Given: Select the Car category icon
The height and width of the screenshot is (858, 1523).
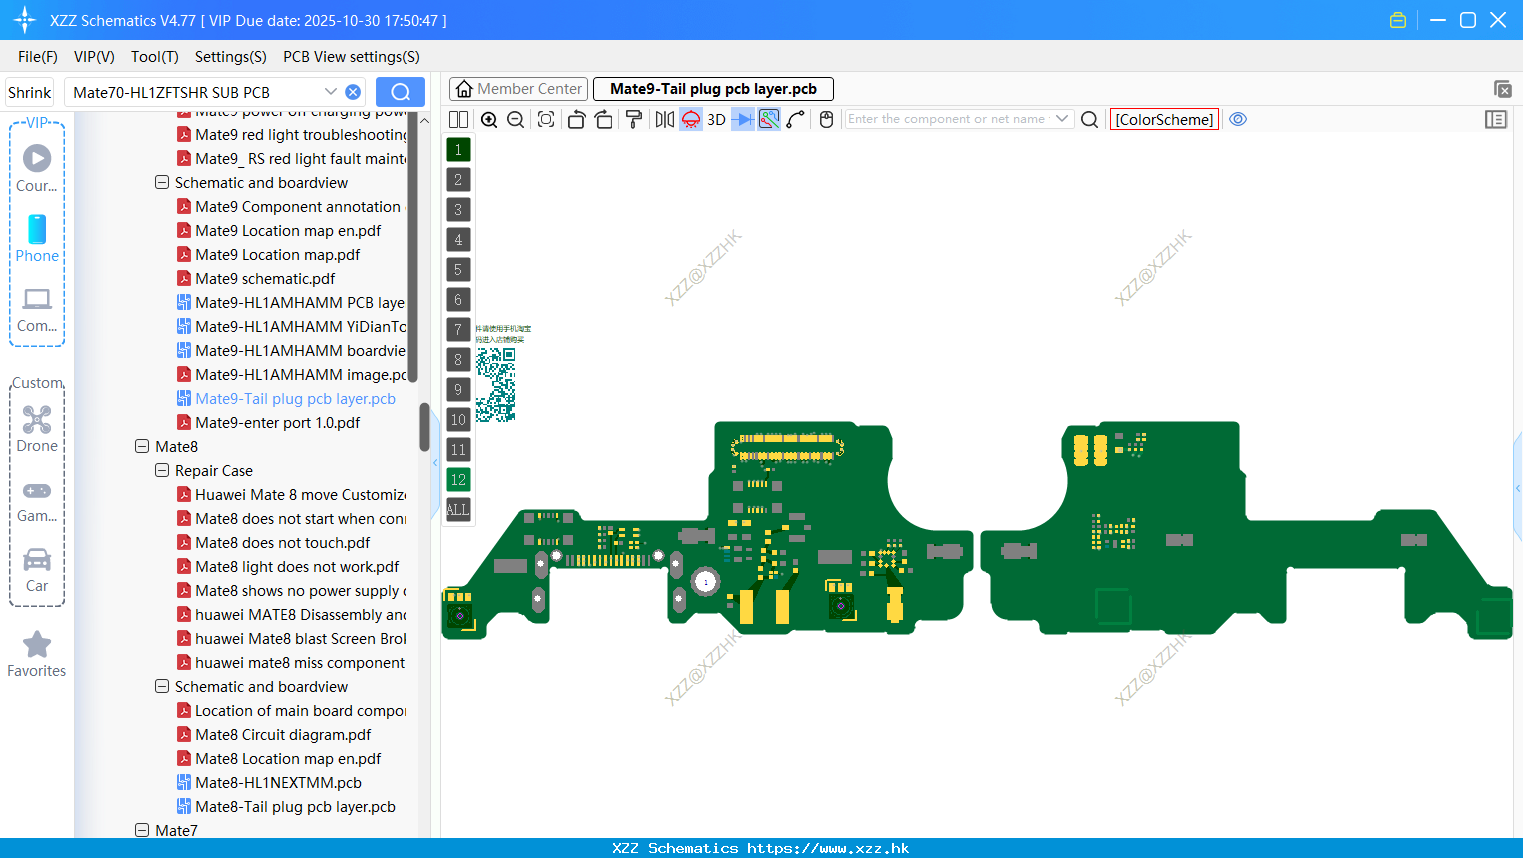Looking at the screenshot, I should tap(37, 559).
